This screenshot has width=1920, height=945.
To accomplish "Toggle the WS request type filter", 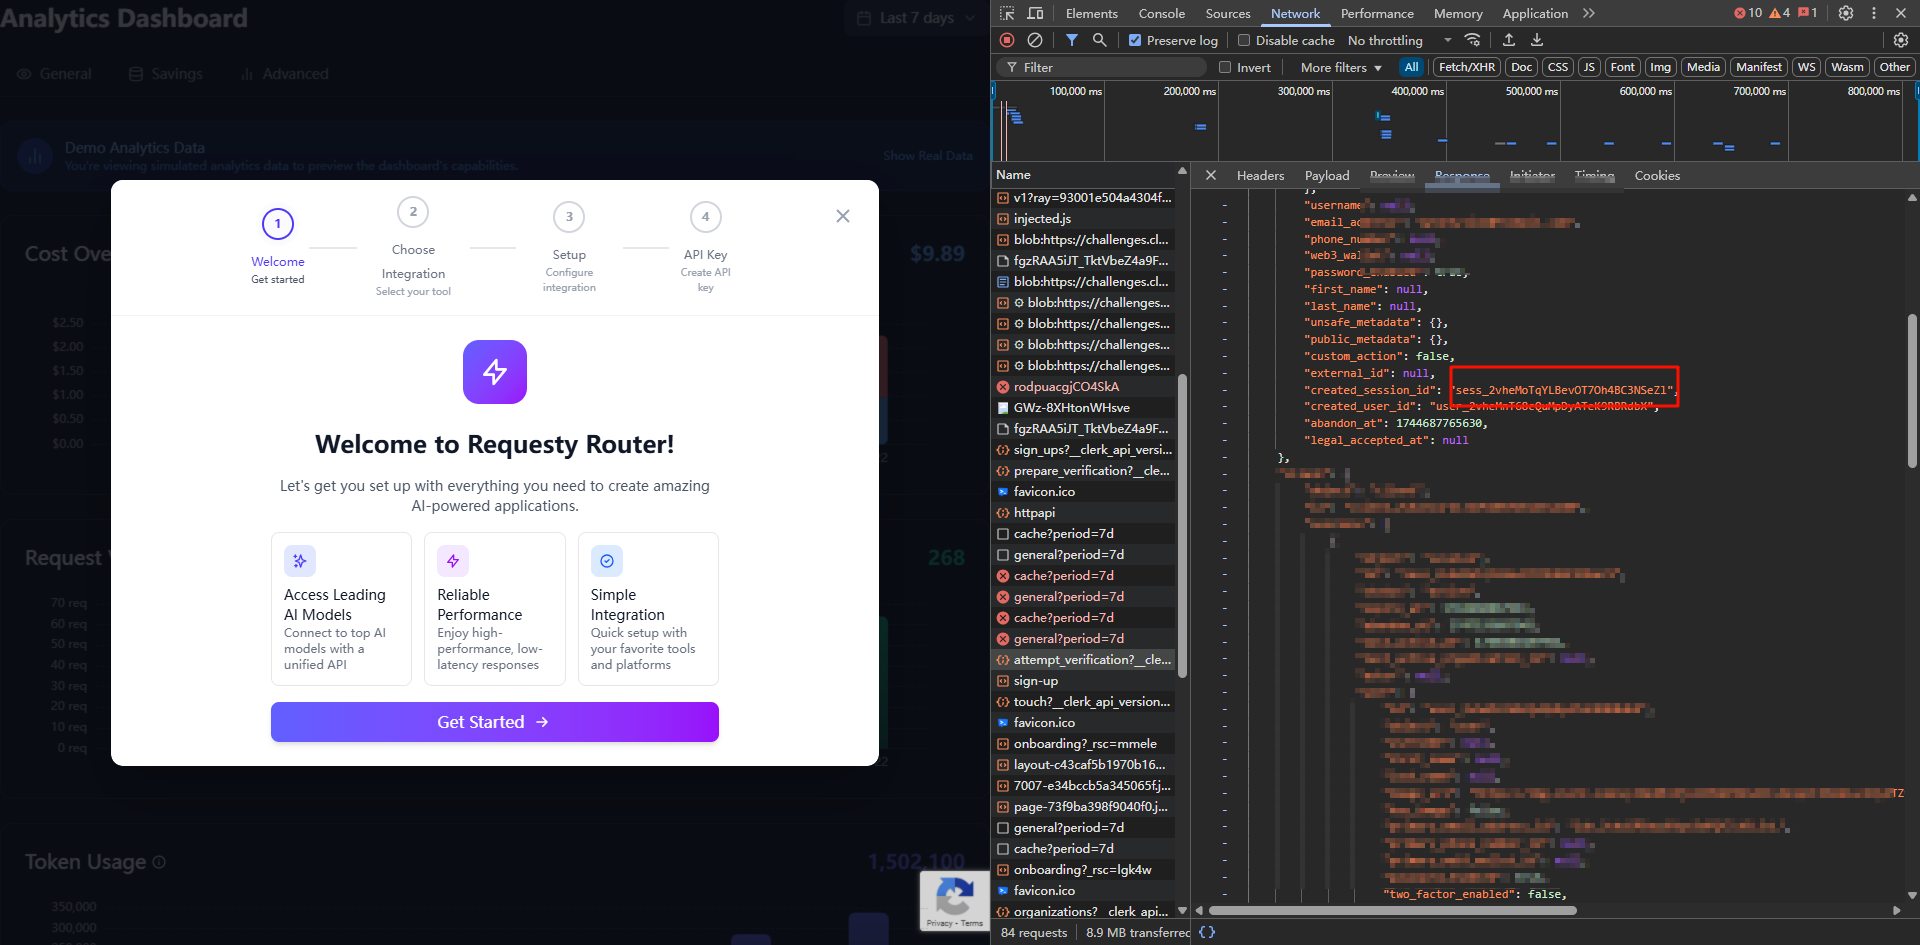I will pyautogui.click(x=1806, y=67).
